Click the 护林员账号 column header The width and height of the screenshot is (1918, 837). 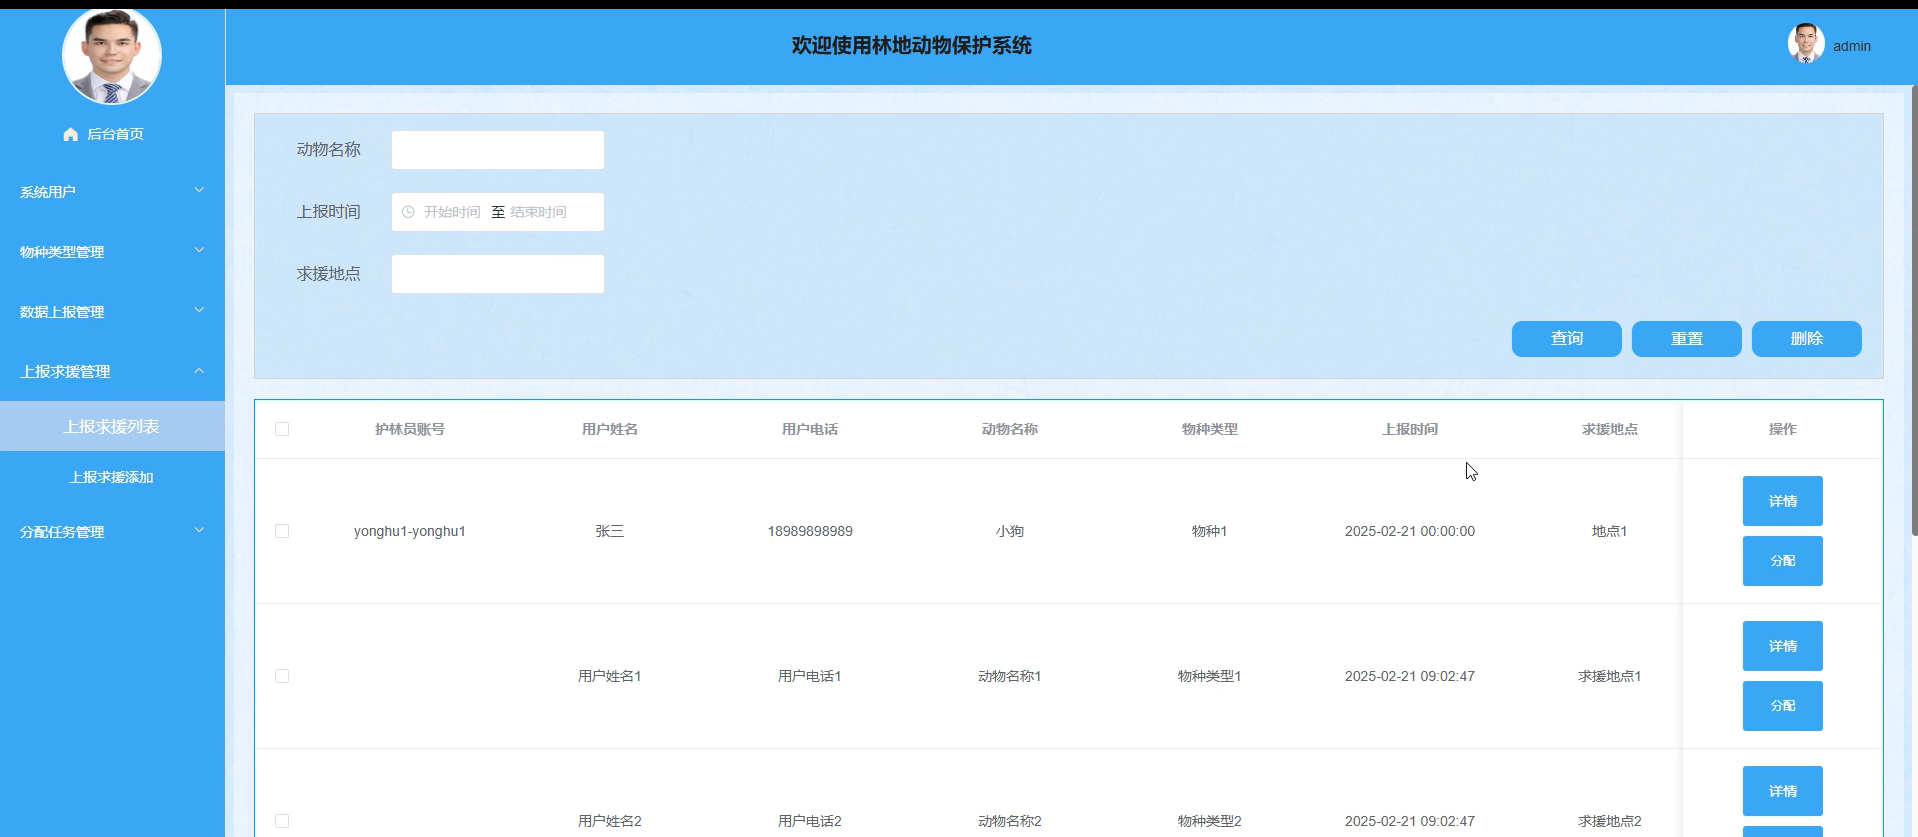tap(410, 429)
